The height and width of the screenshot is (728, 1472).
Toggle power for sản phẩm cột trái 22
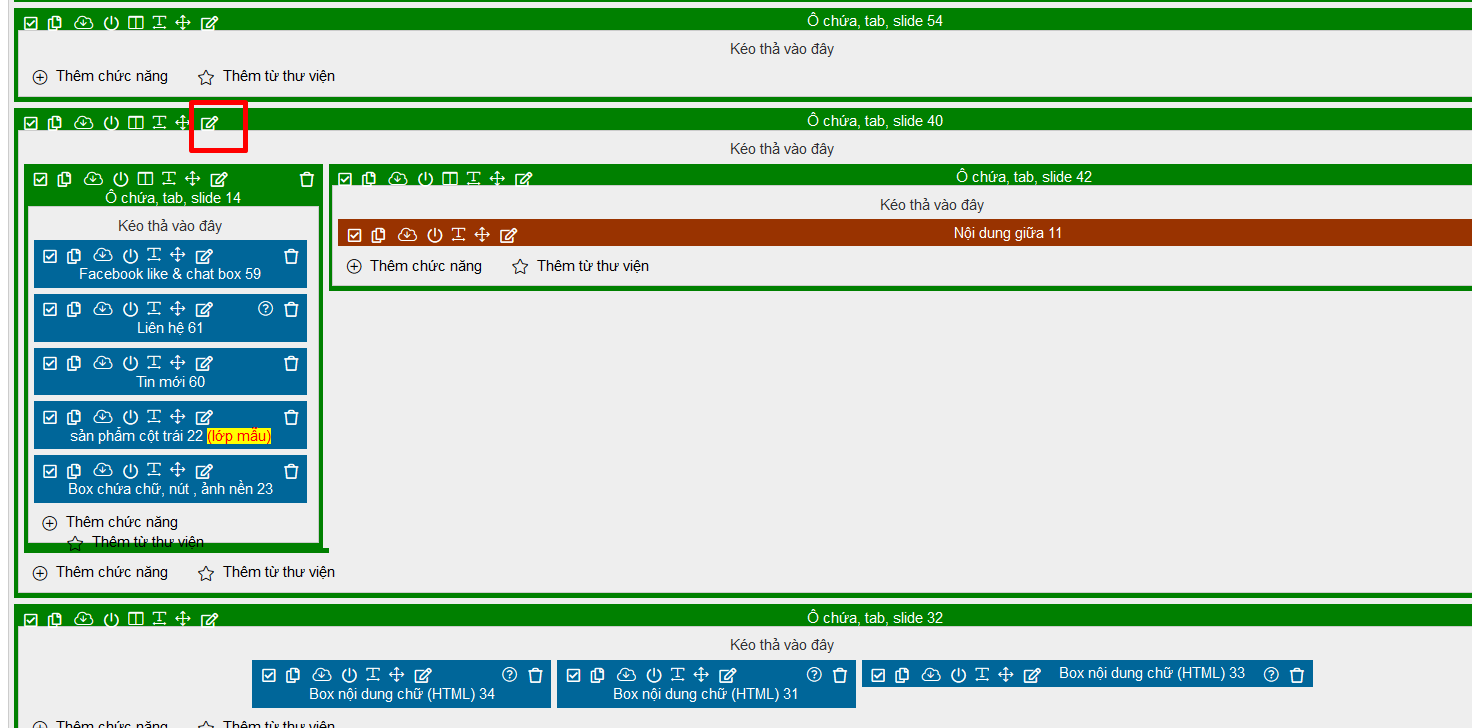[130, 417]
